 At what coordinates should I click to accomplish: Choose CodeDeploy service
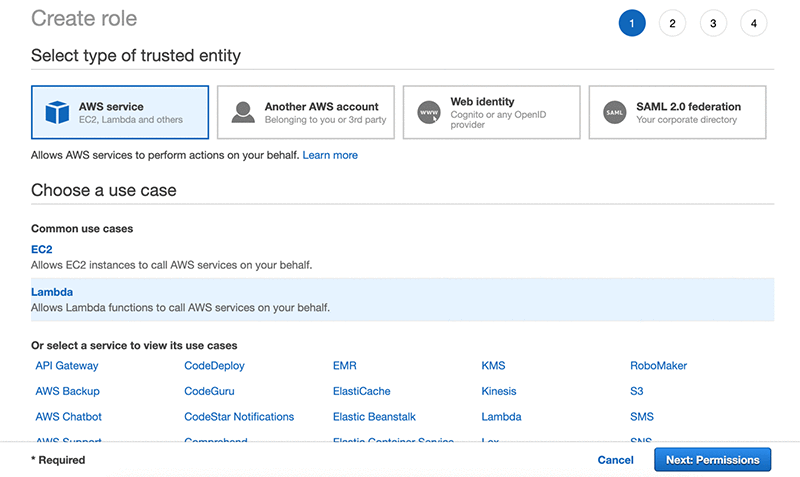[214, 366]
